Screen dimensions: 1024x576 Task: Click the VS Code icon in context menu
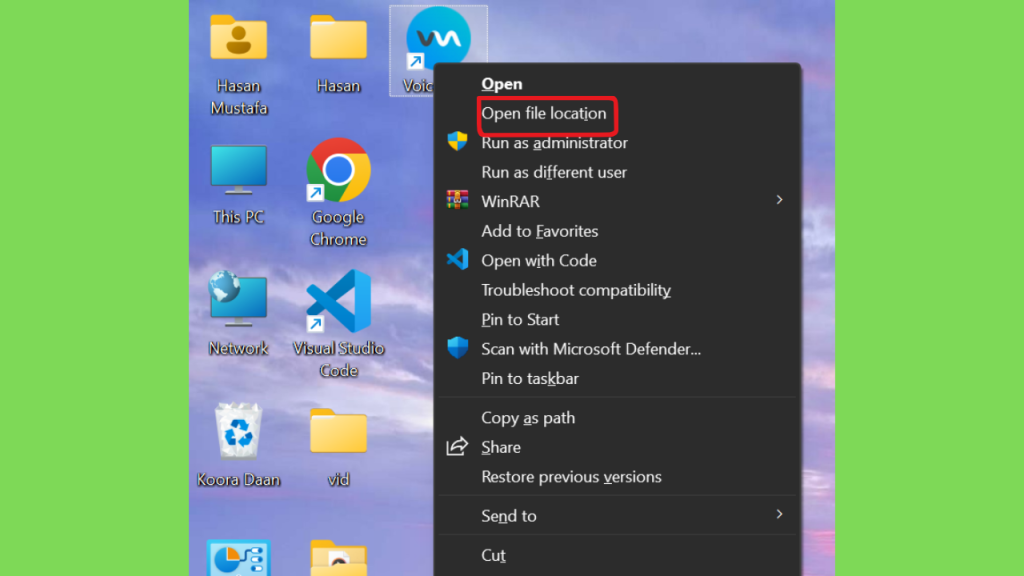[457, 259]
